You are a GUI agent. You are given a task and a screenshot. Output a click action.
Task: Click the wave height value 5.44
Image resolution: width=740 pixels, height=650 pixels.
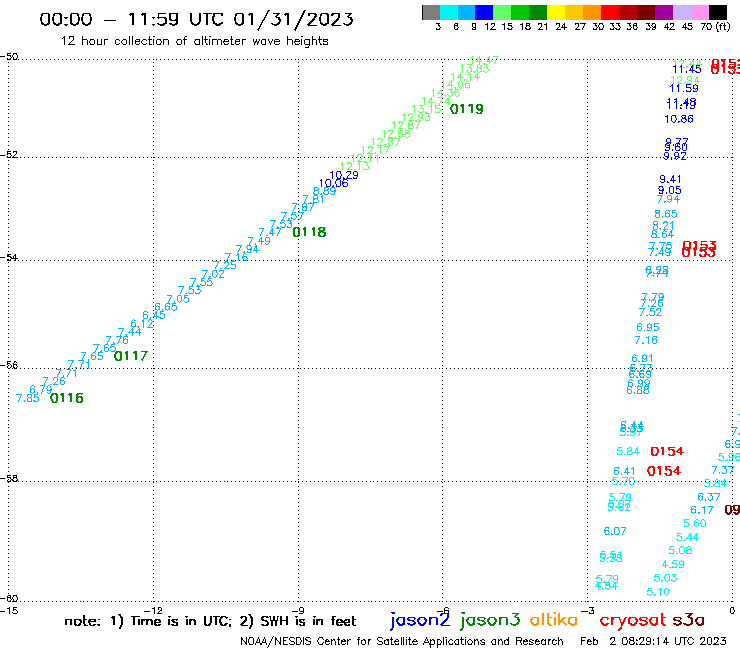687,538
